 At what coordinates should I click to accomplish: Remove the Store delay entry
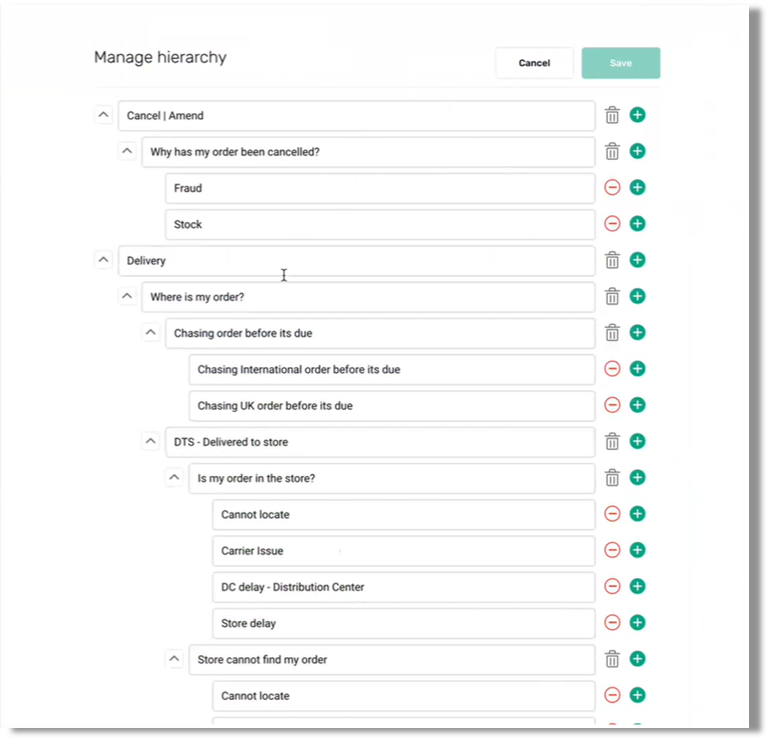point(612,623)
